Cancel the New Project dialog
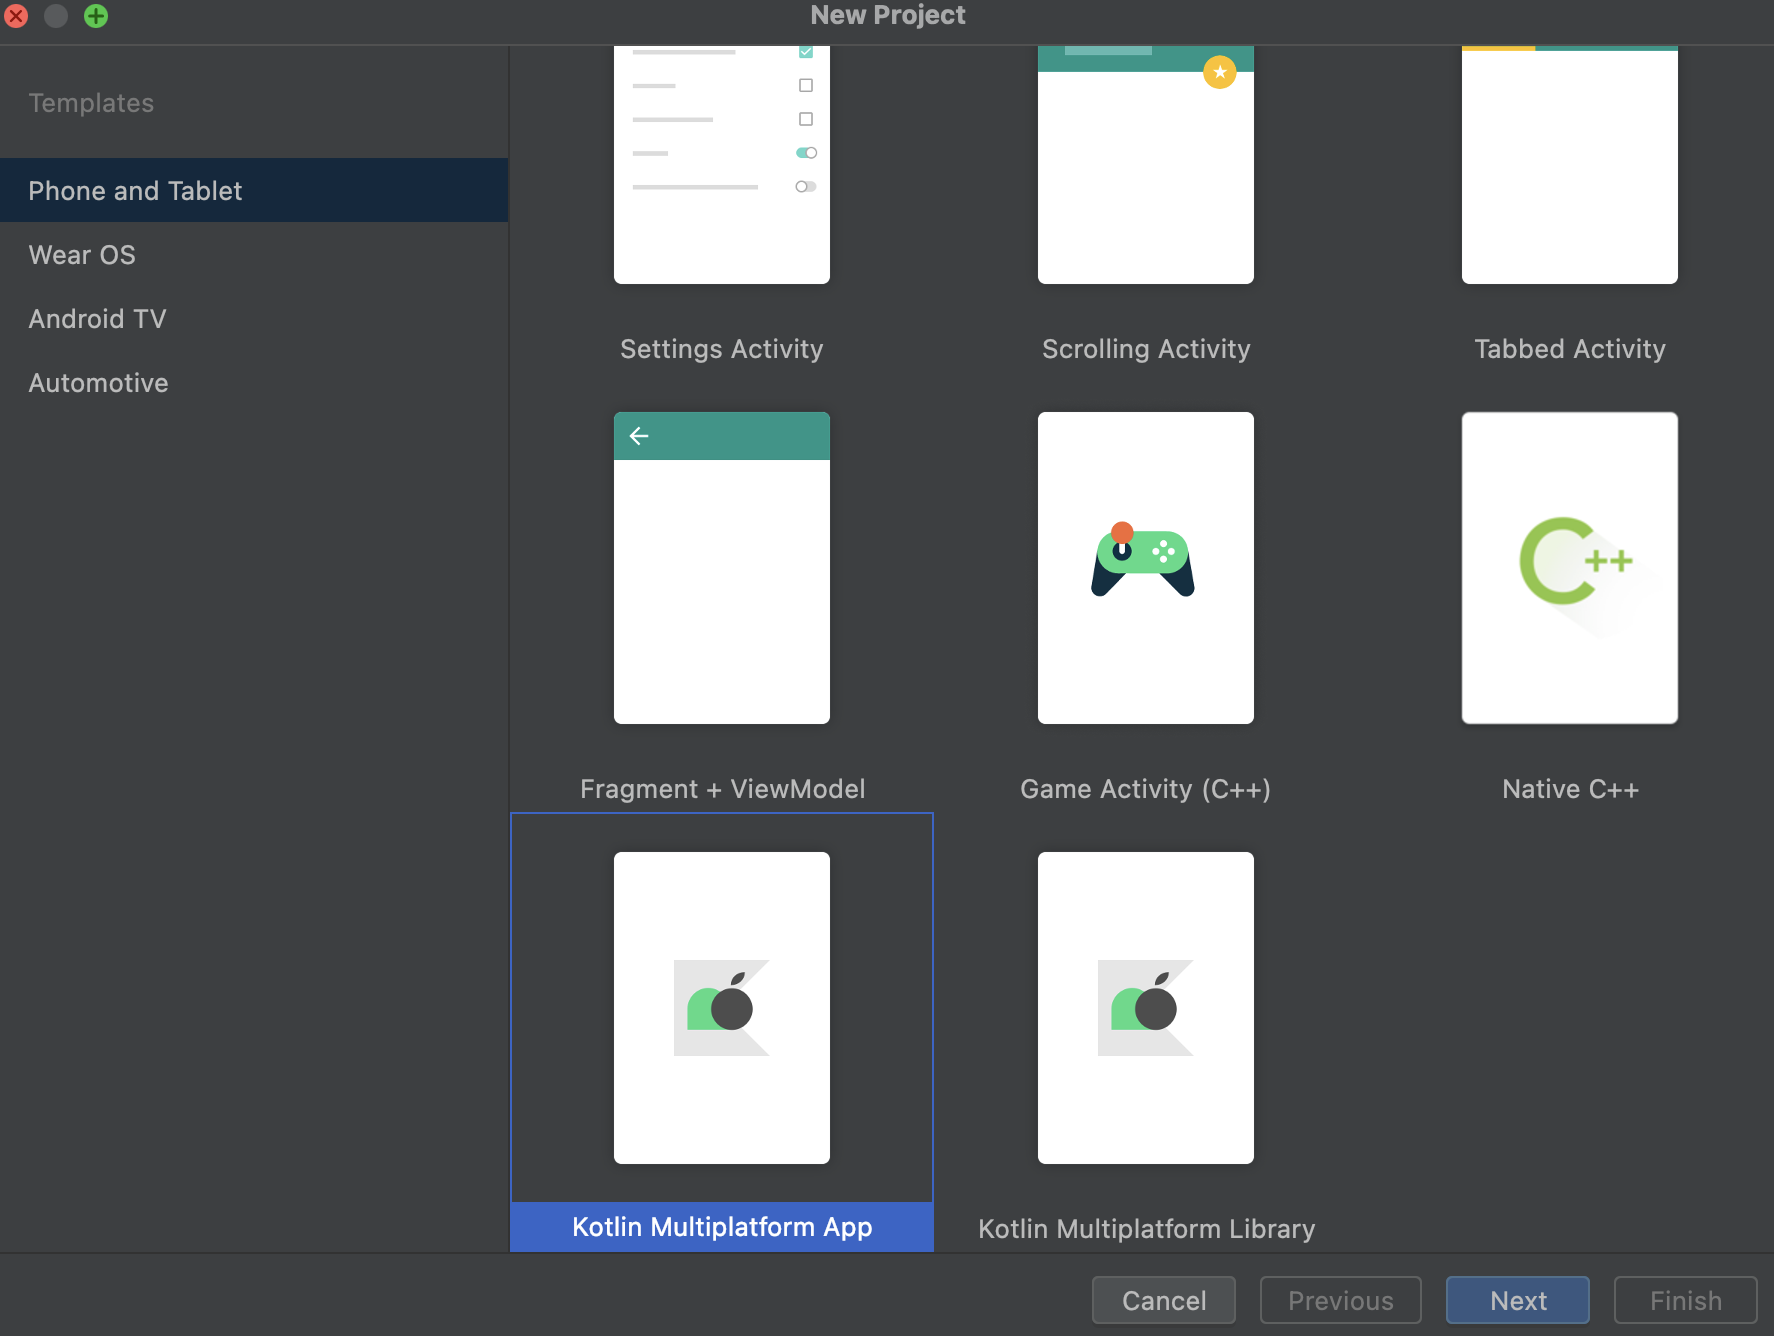This screenshot has width=1774, height=1336. tap(1164, 1300)
